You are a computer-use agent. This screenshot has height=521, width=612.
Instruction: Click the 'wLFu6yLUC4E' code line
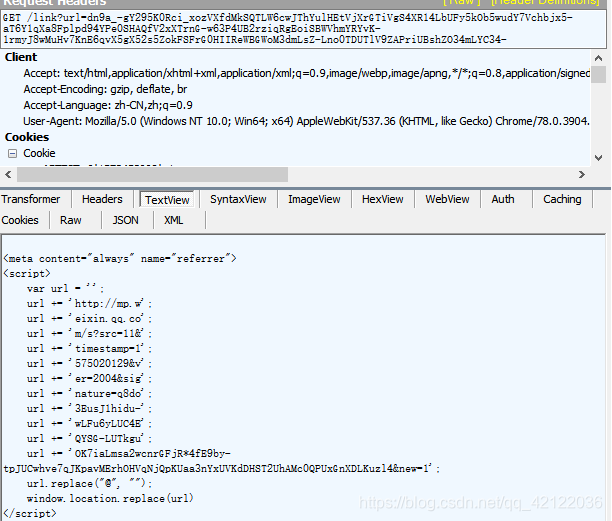click(x=89, y=423)
